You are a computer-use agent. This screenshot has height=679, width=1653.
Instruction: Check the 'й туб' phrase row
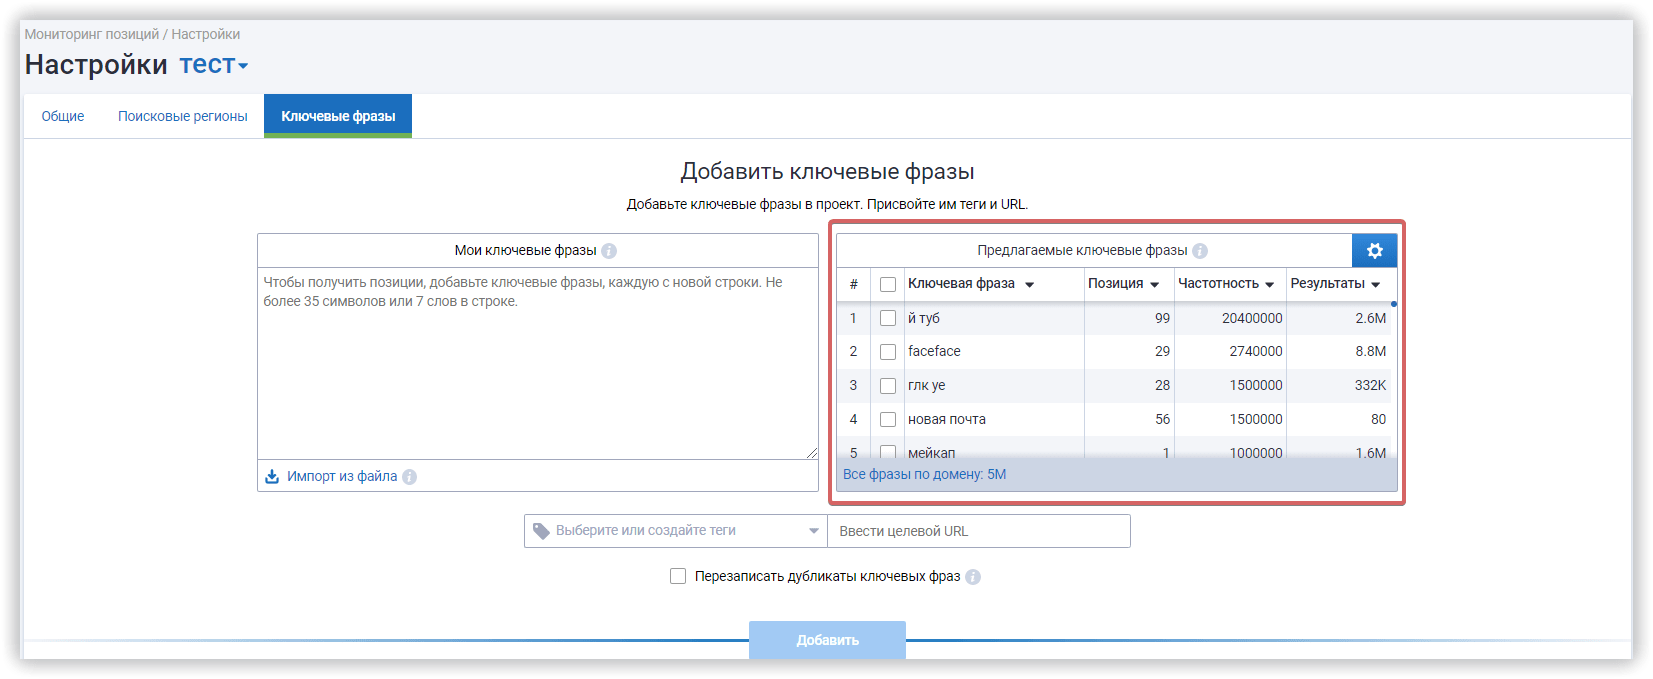tap(887, 318)
